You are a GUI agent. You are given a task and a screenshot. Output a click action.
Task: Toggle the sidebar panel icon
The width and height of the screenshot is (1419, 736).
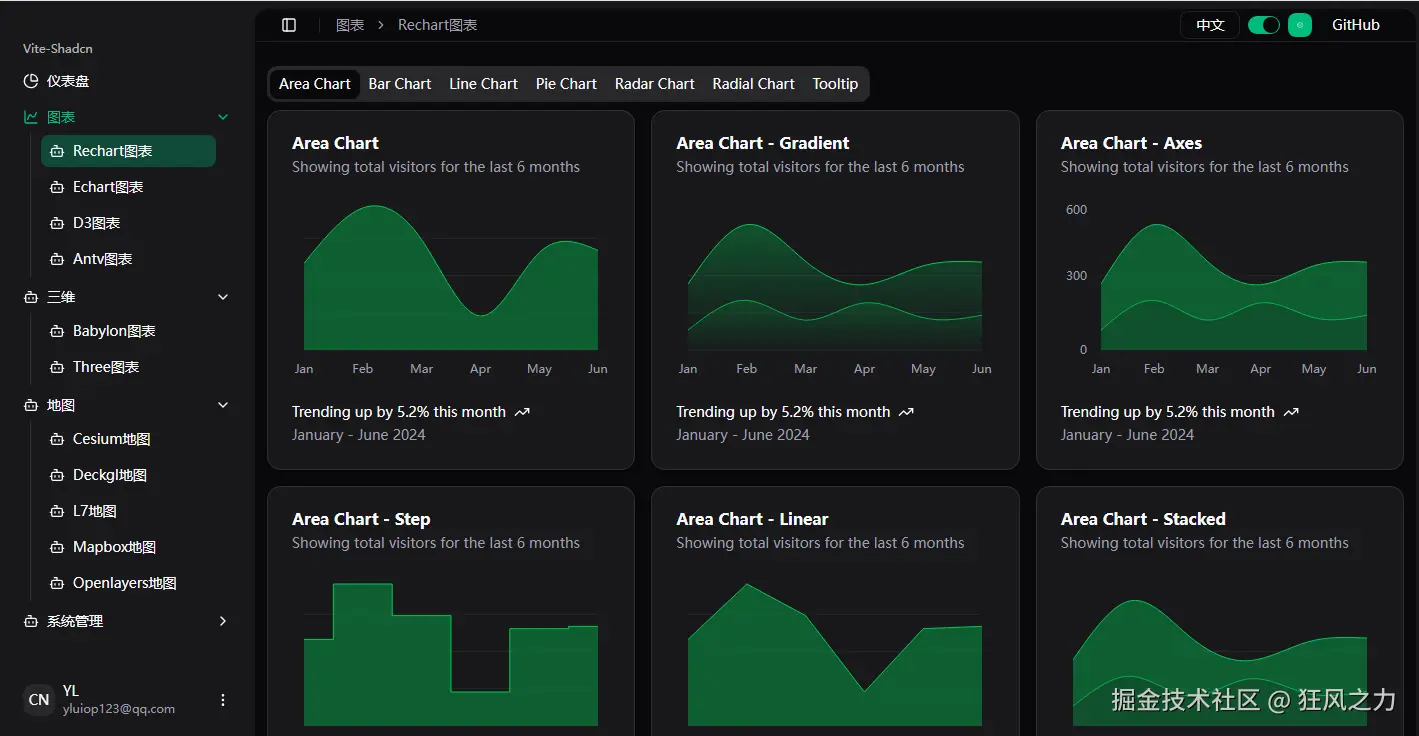[289, 25]
